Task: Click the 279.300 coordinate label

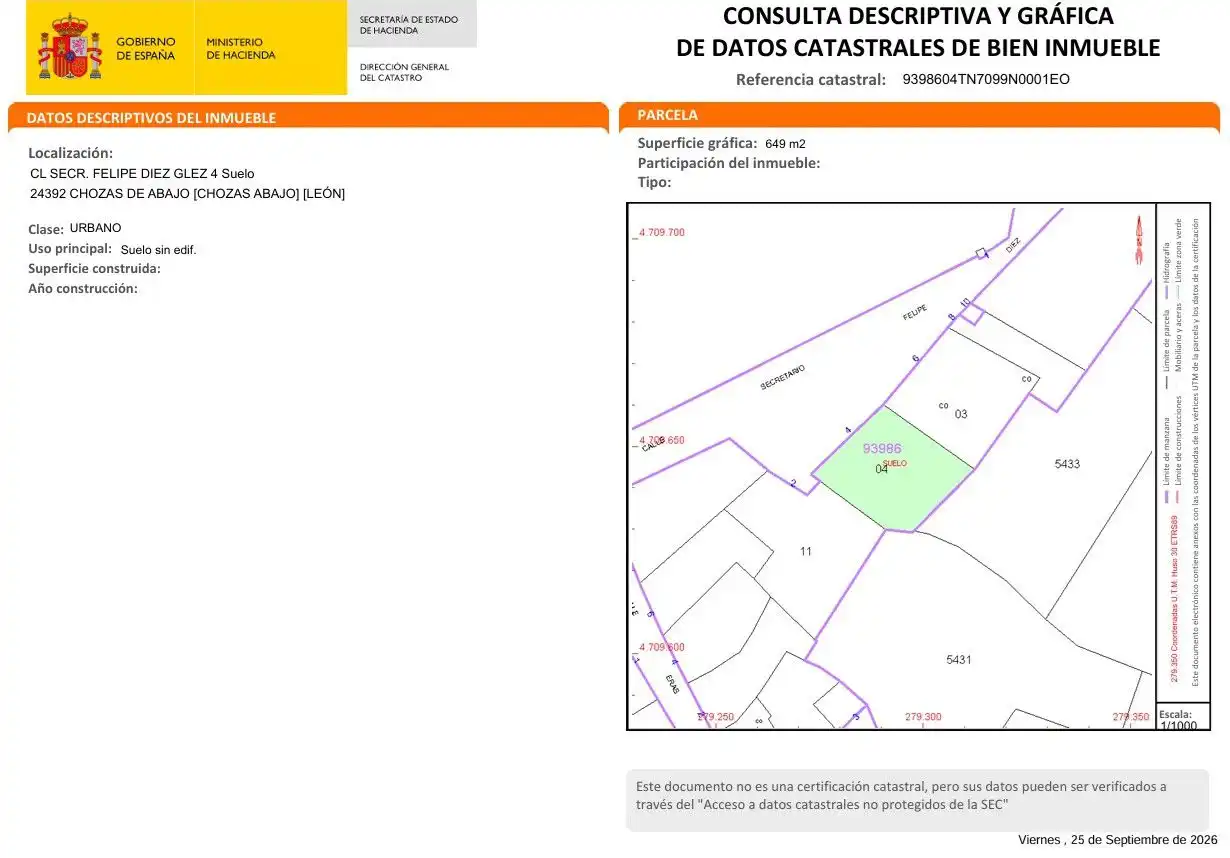Action: 923,717
